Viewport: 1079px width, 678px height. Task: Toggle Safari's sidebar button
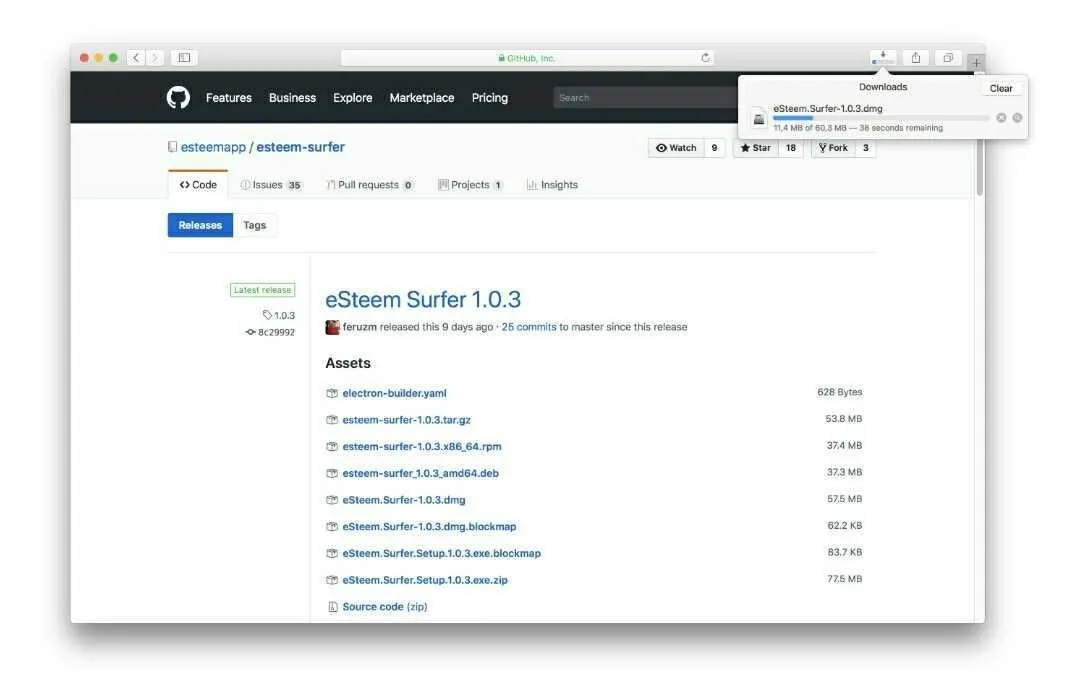tap(184, 58)
